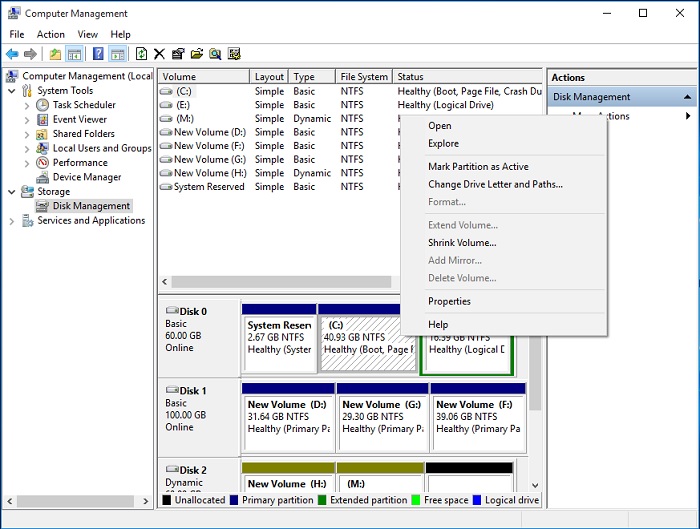Sort by the File System column header
700x529 pixels.
(x=364, y=77)
